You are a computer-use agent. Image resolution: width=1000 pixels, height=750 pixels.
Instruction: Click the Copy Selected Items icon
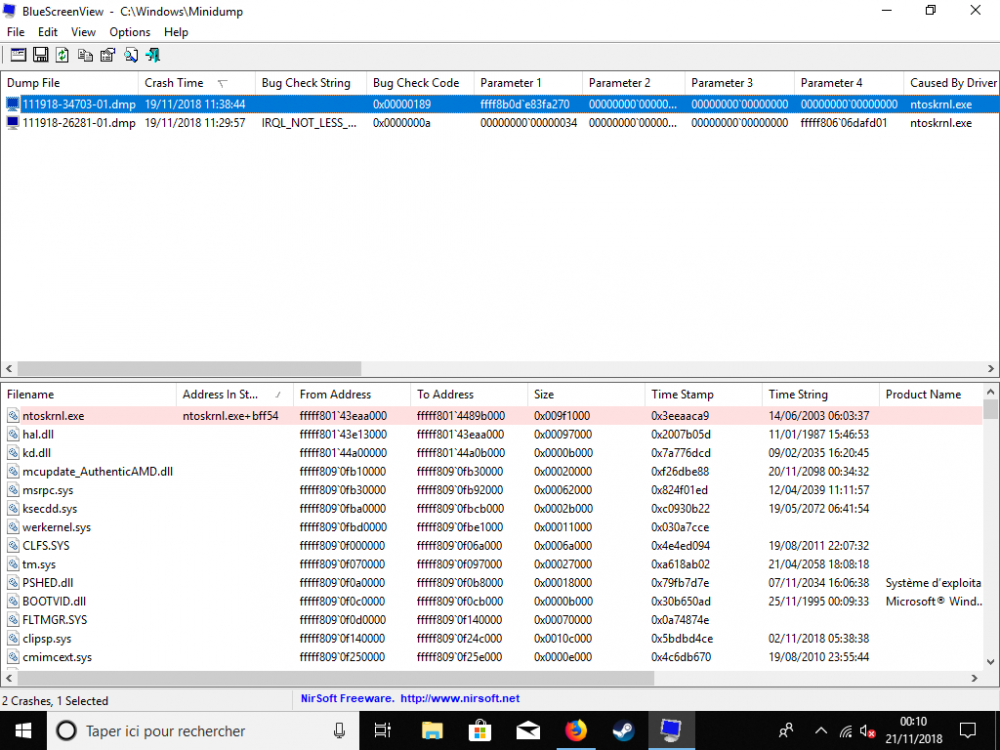[85, 55]
